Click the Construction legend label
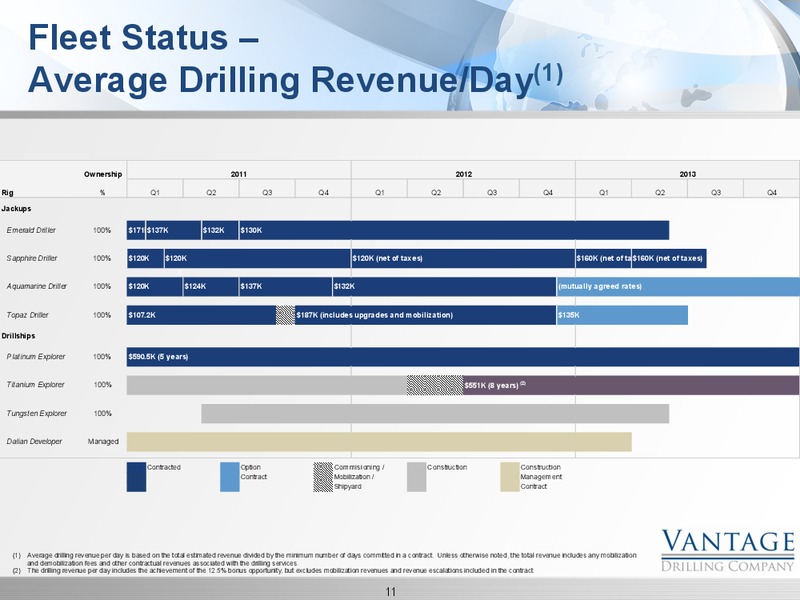This screenshot has width=800, height=600. 447,467
